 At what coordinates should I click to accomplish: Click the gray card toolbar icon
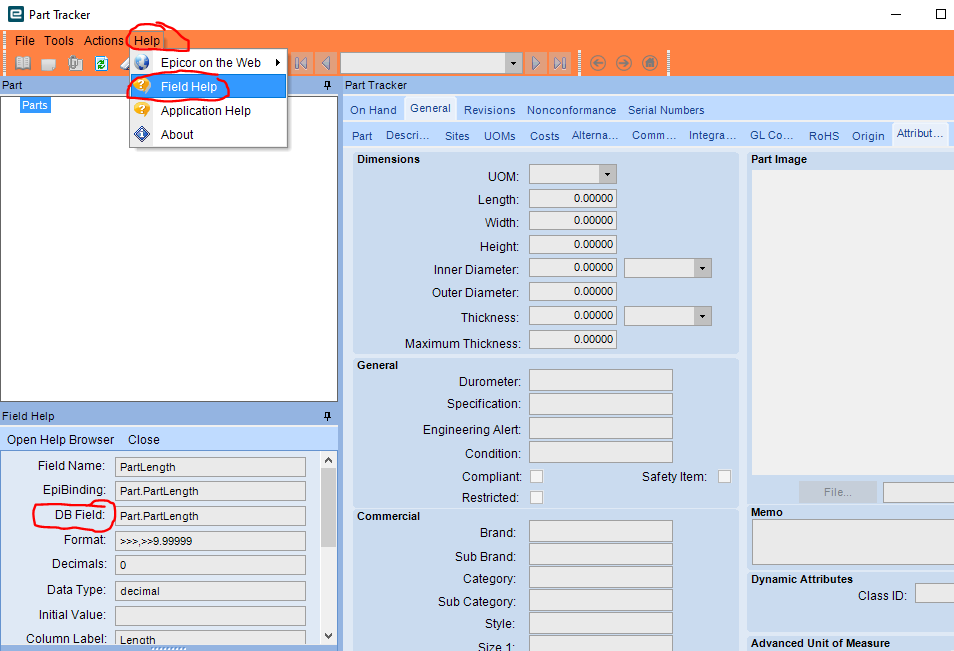(49, 63)
